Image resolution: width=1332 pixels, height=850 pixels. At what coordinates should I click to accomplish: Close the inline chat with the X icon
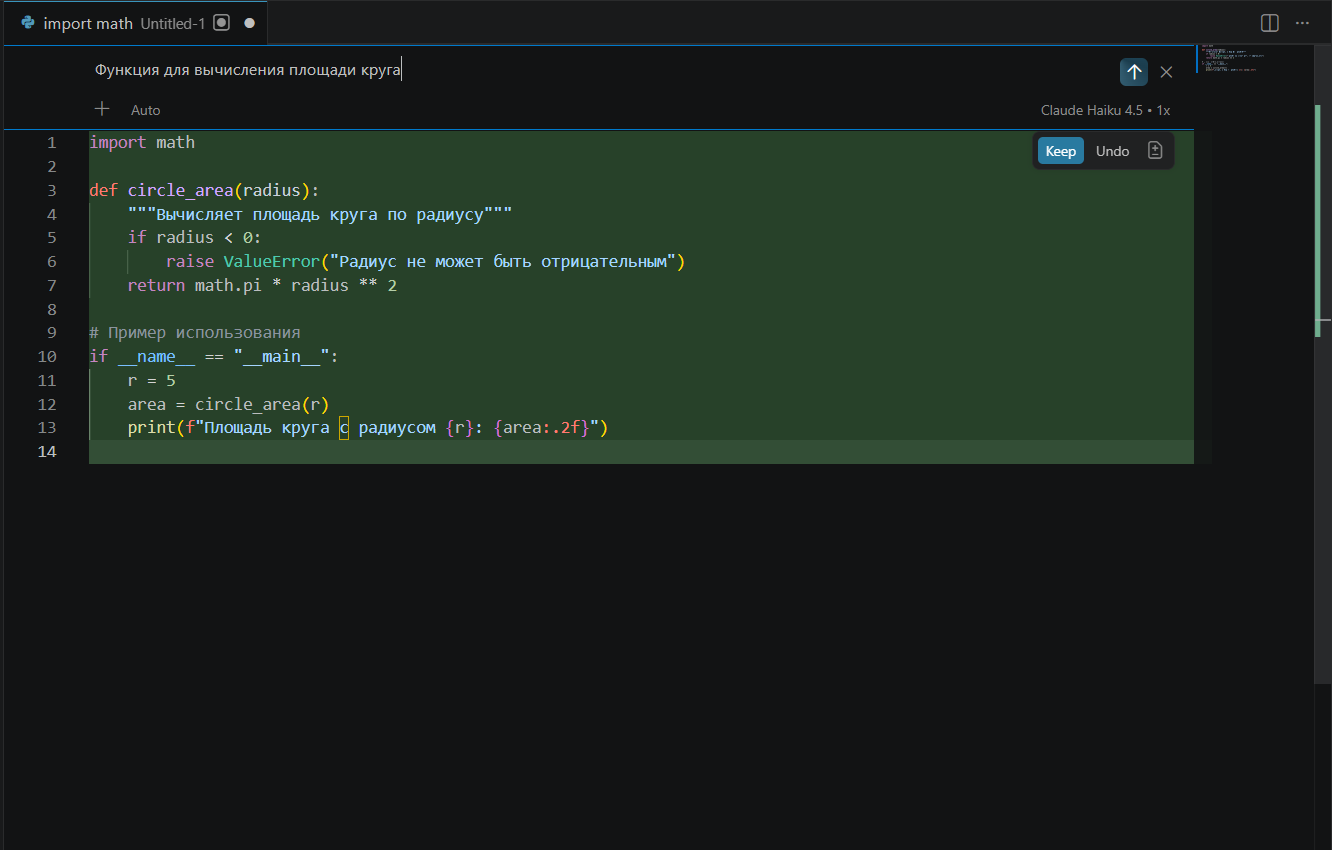pos(1166,72)
